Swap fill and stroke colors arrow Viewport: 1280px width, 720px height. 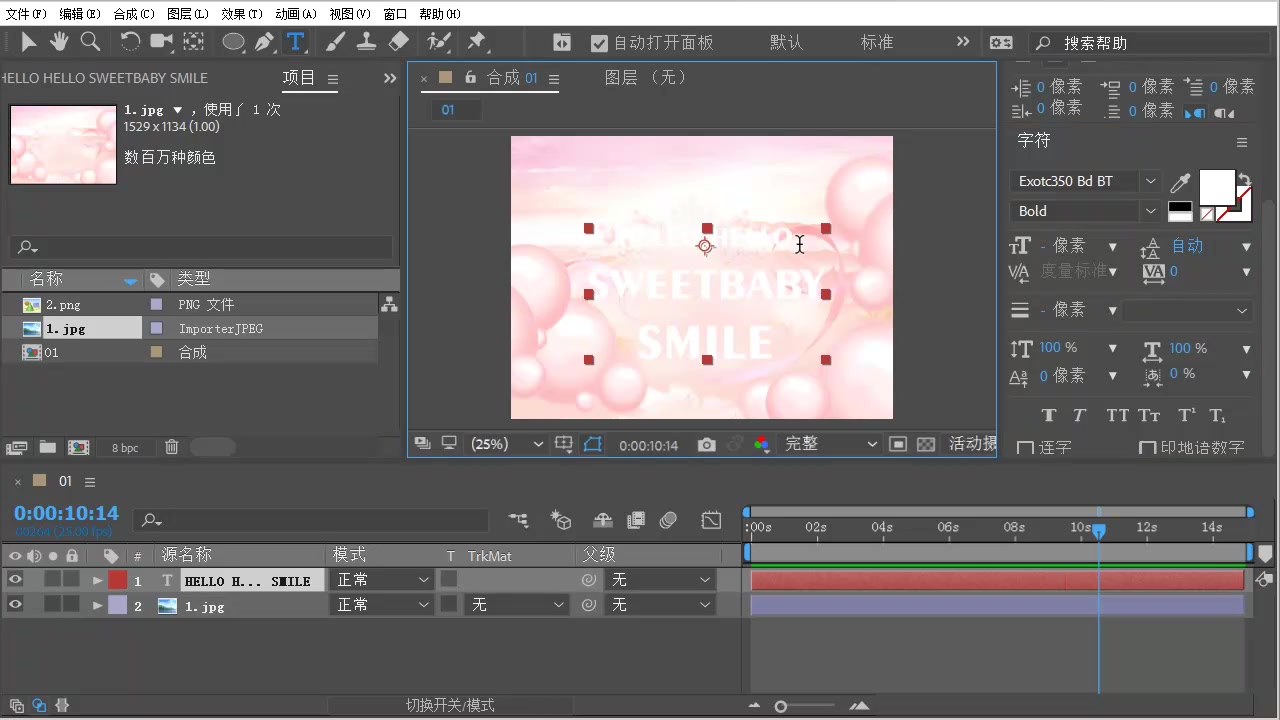pyautogui.click(x=1244, y=179)
